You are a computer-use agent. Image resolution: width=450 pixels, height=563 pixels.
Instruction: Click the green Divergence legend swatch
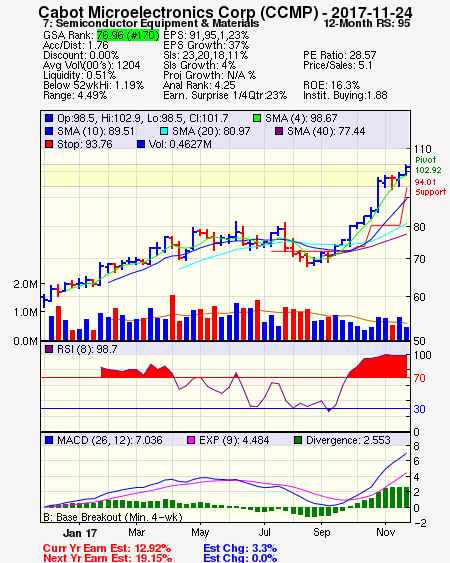tap(298, 440)
